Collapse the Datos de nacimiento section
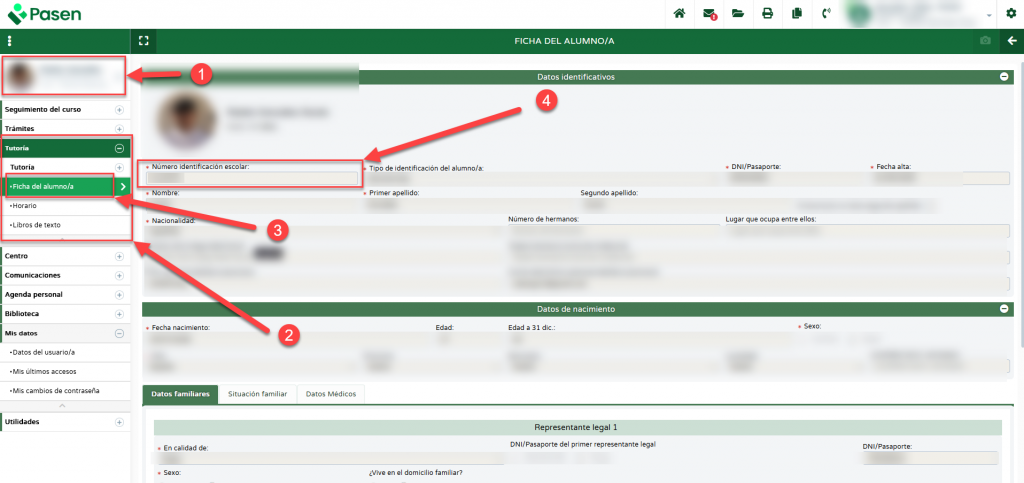The width and height of the screenshot is (1024, 483). (x=1003, y=309)
